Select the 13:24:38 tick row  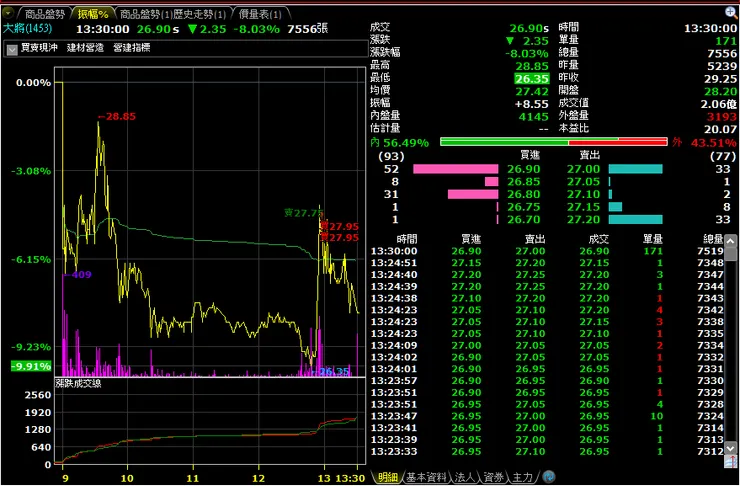(547, 298)
